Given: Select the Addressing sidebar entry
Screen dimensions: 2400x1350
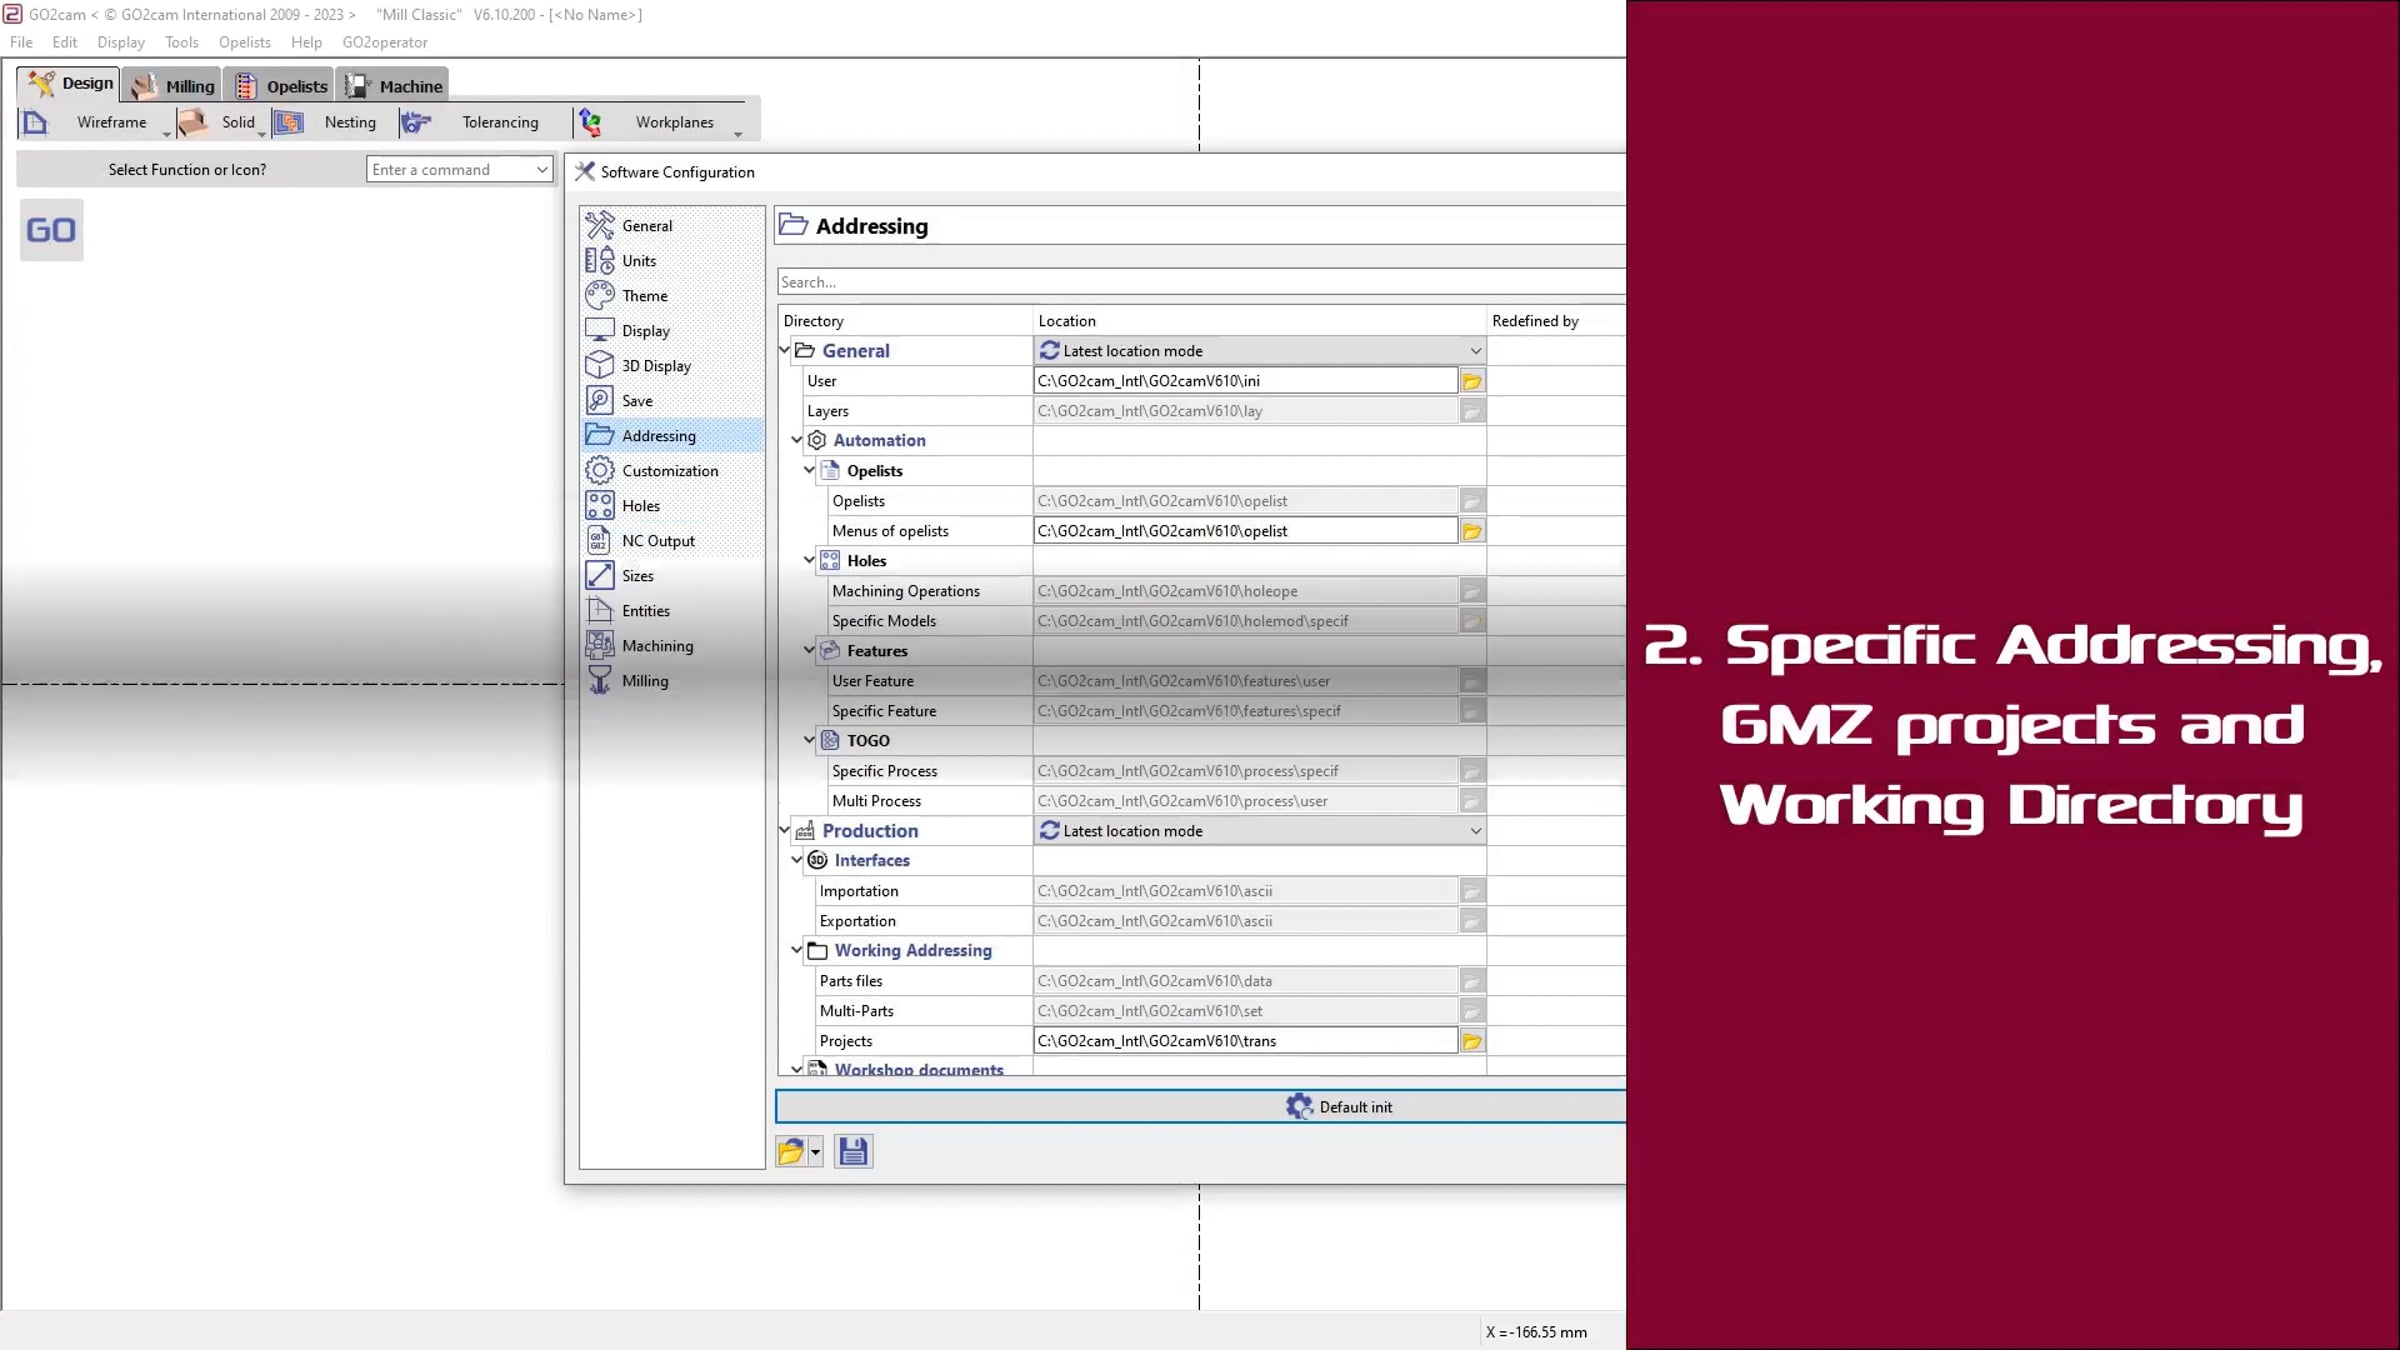Looking at the screenshot, I should click(x=672, y=436).
